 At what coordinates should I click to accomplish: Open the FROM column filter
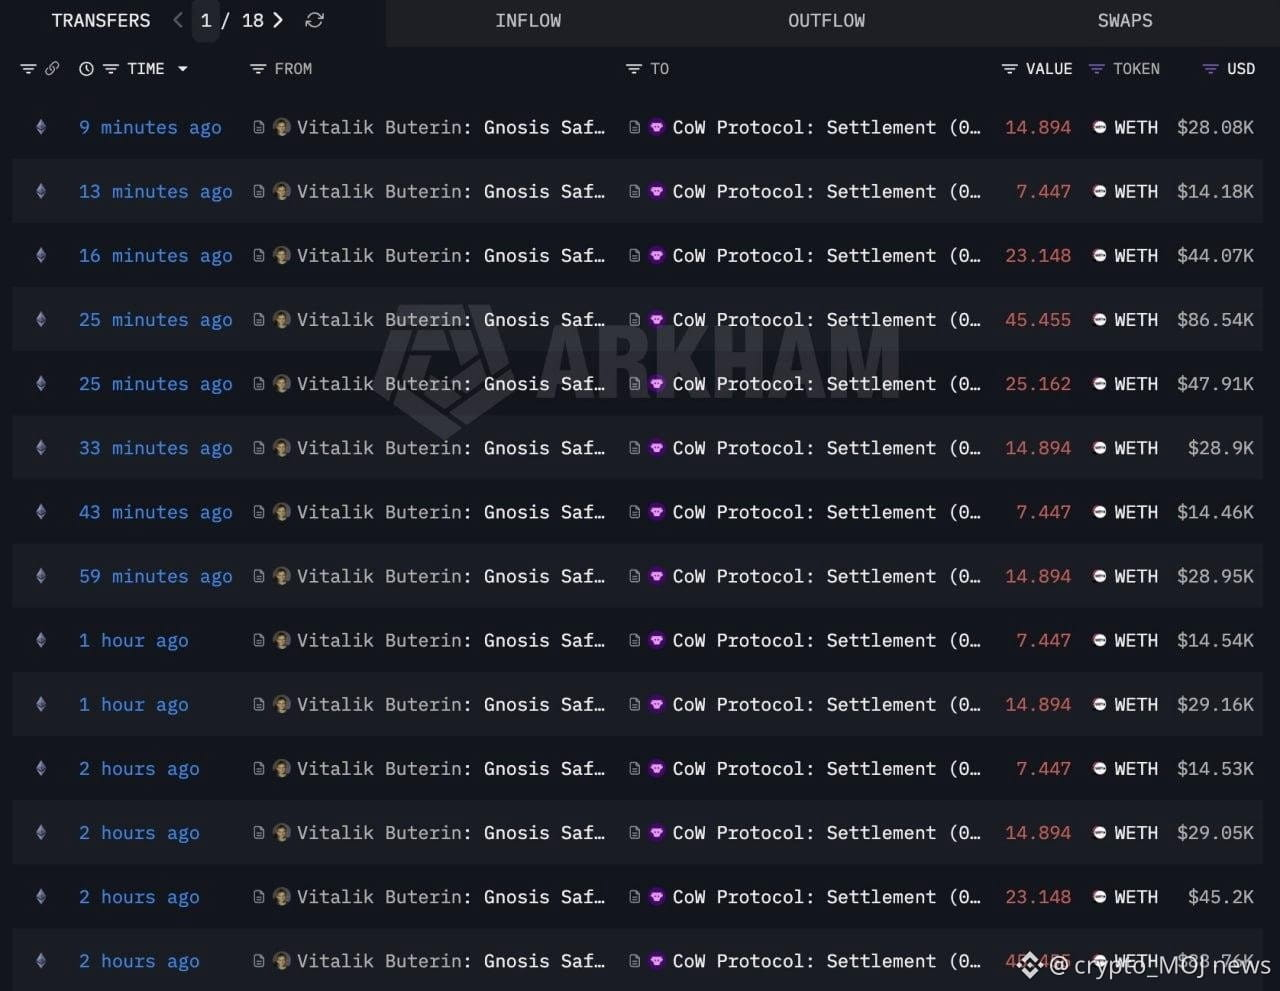pos(258,69)
